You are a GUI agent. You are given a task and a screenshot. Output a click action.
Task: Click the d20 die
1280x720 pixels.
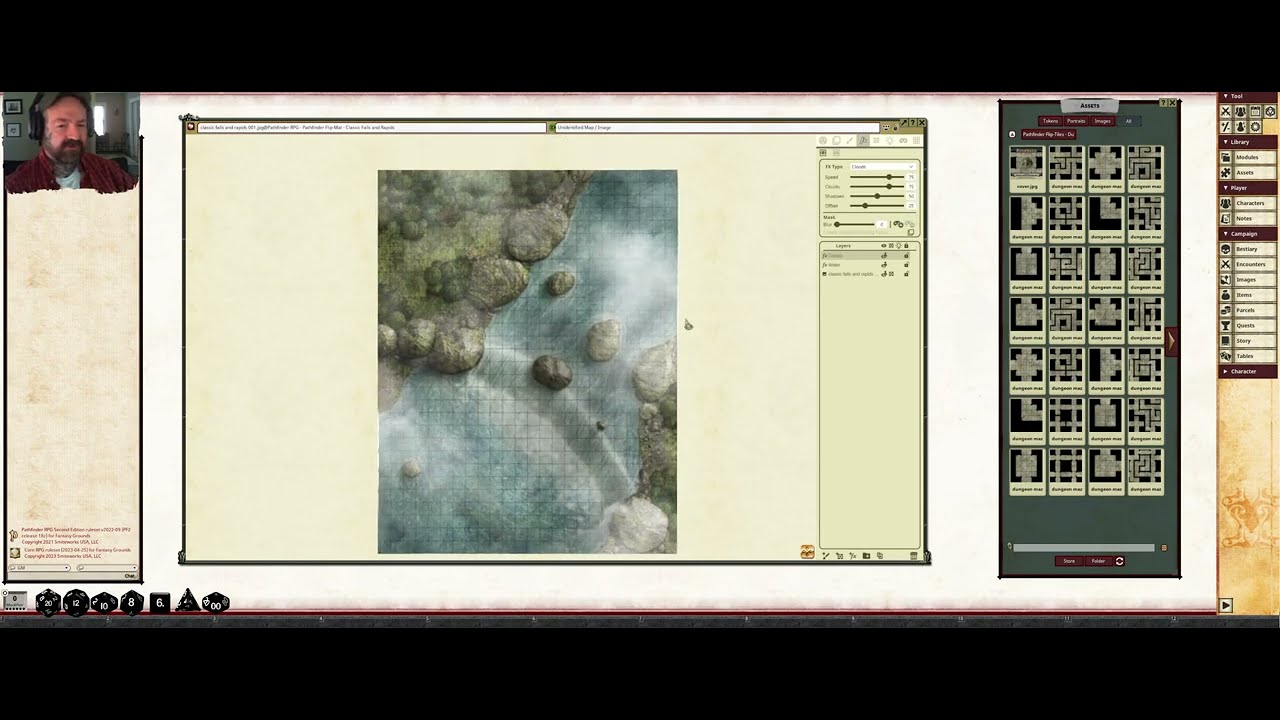48,602
